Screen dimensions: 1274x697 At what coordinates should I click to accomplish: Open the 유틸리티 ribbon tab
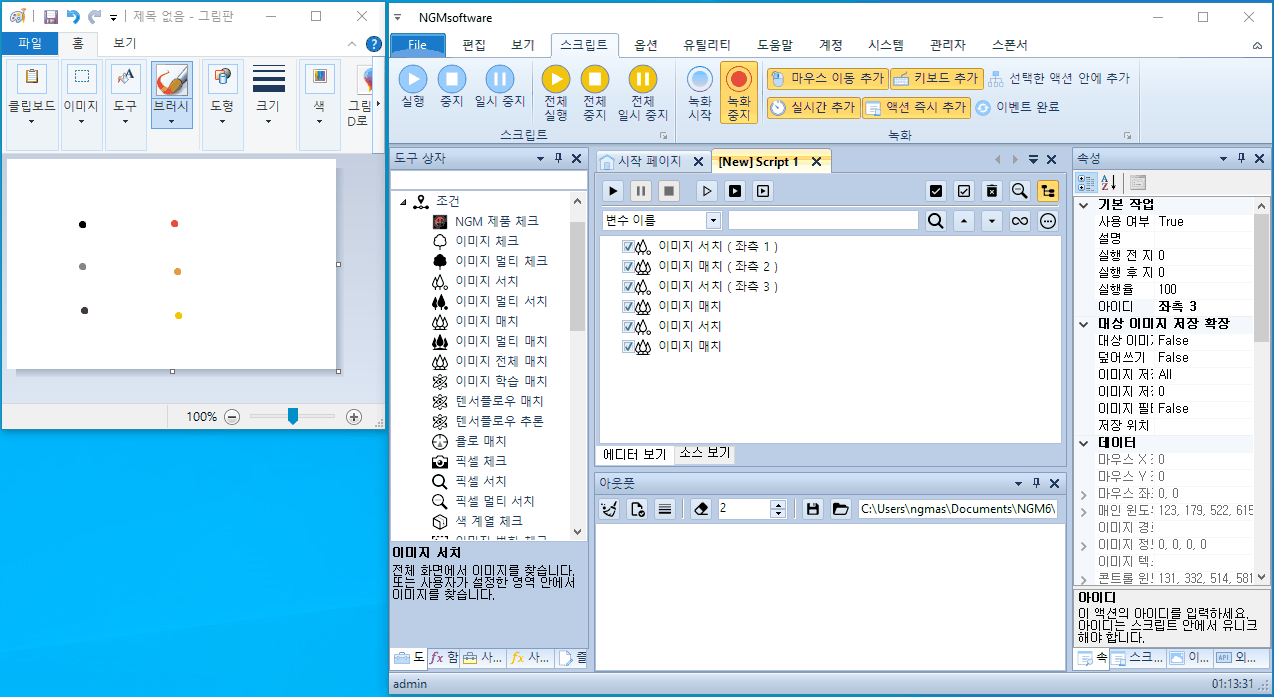[x=707, y=45]
